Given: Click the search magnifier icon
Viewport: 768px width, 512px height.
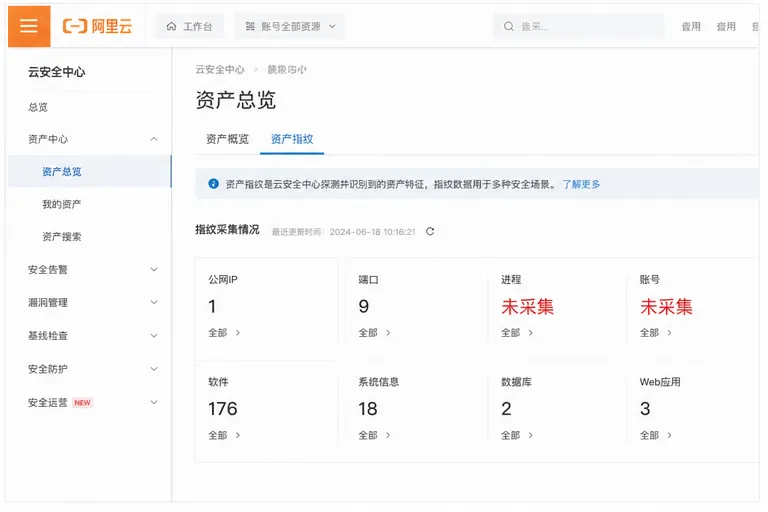Looking at the screenshot, I should coord(509,26).
